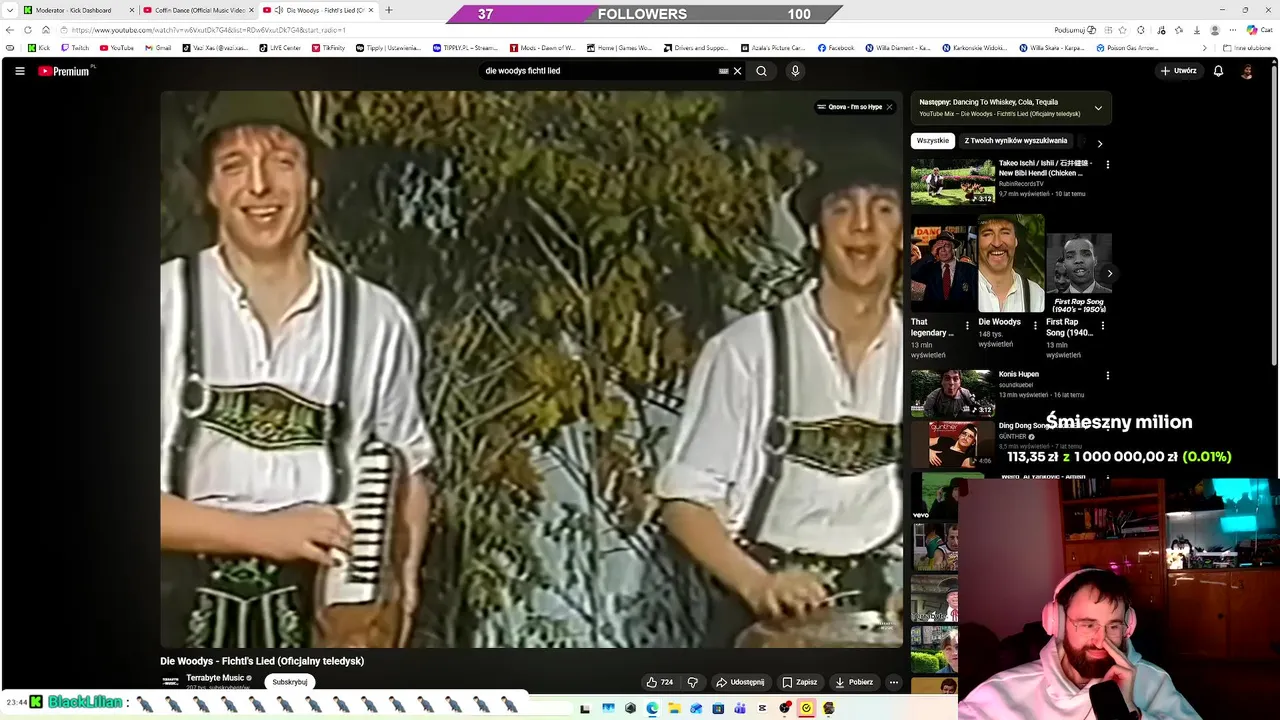Open the CapCut icon in the taskbar
The width and height of the screenshot is (1280, 720).
(762, 708)
